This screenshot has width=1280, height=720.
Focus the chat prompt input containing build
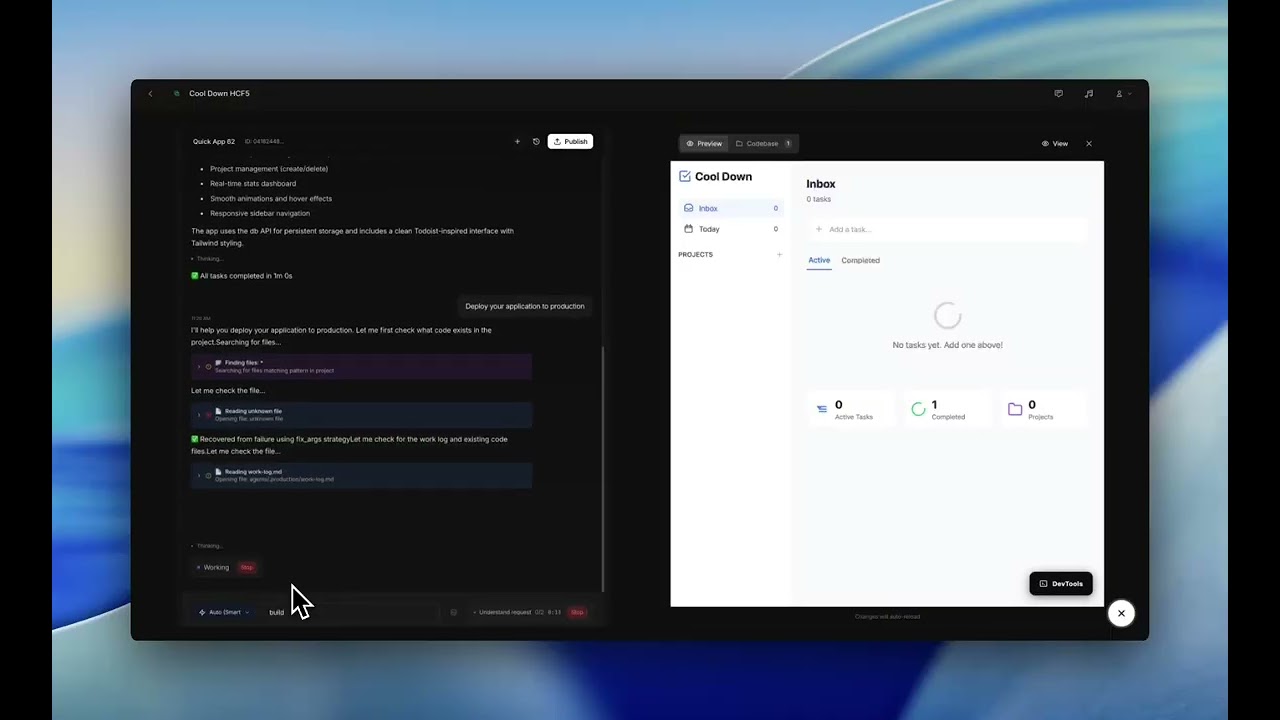(350, 612)
